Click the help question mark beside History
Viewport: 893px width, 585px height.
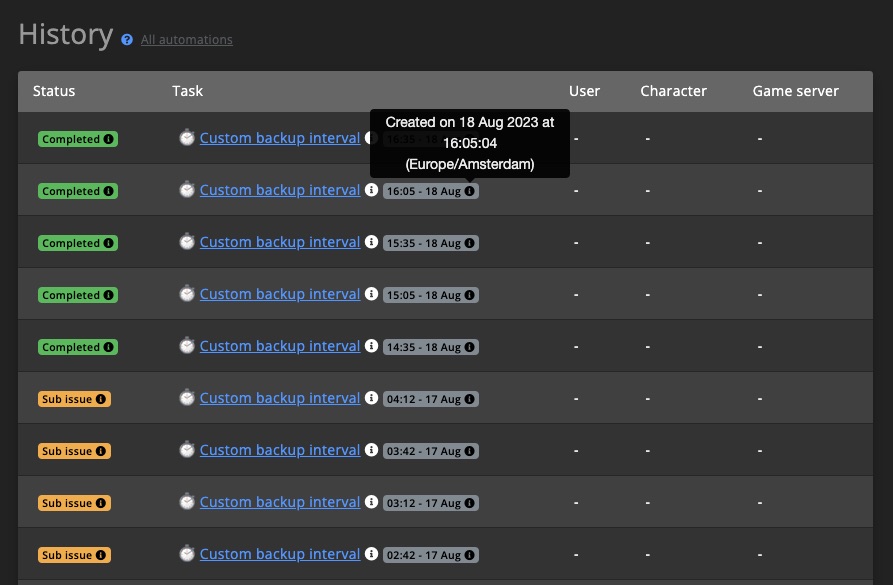click(x=126, y=40)
